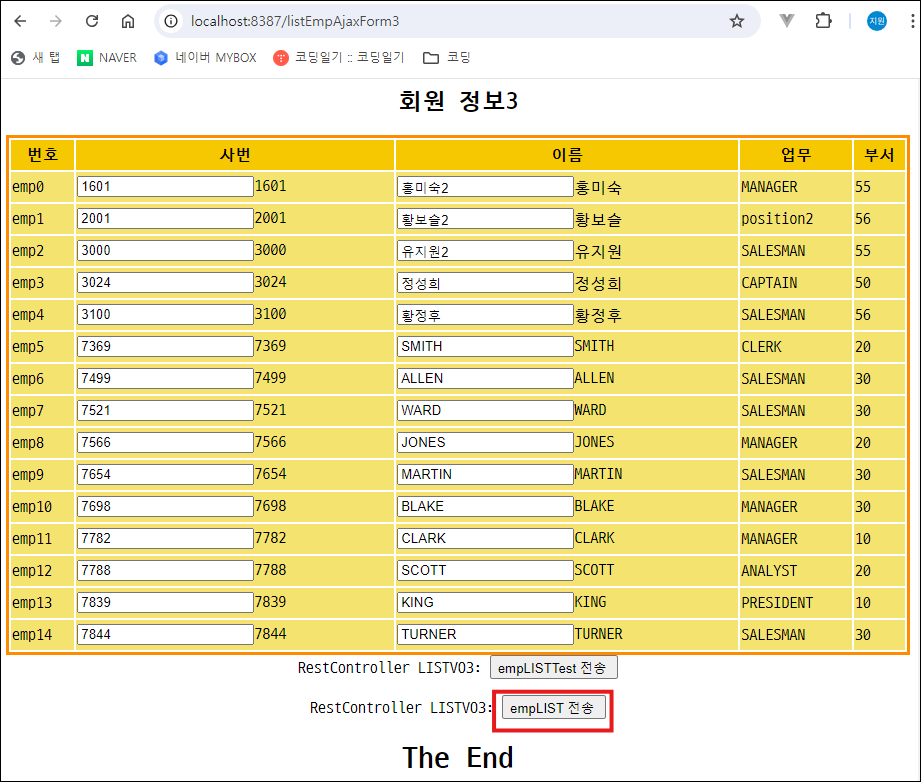Viewport: 921px width, 782px height.
Task: Select the 이름 column header
Action: click(567, 155)
